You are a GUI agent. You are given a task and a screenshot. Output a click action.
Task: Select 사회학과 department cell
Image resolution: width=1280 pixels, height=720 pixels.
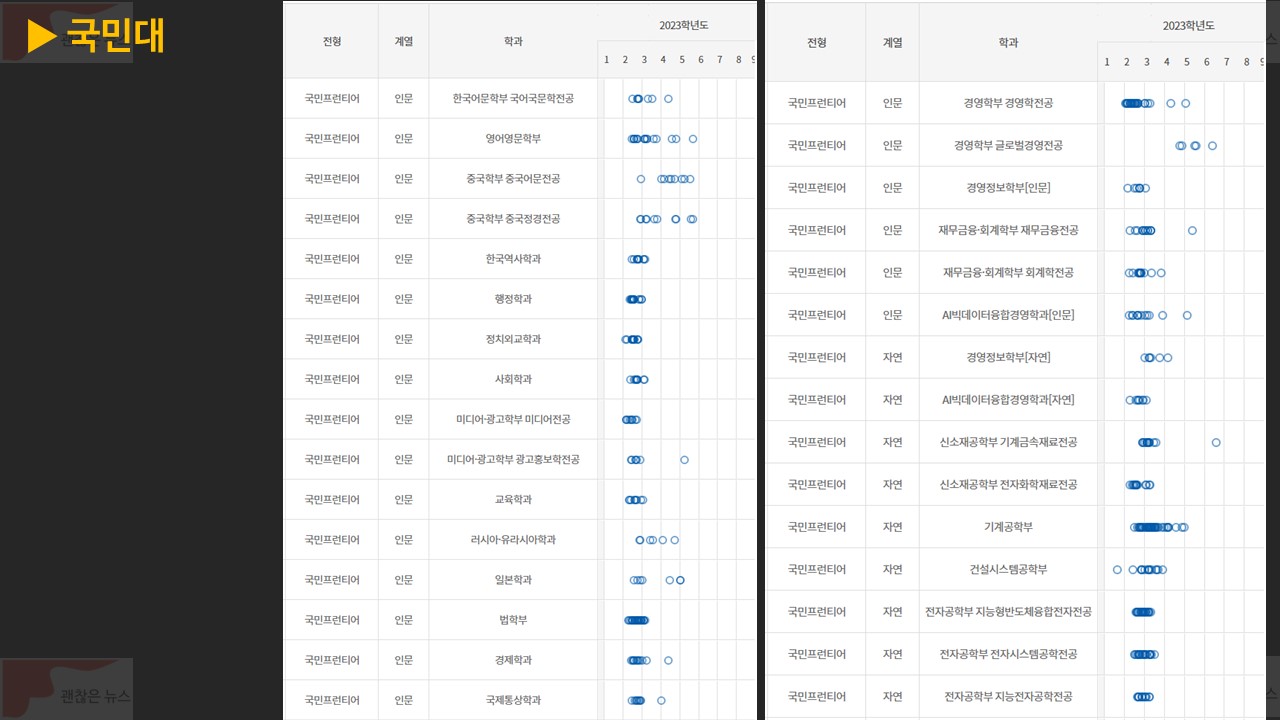[513, 379]
